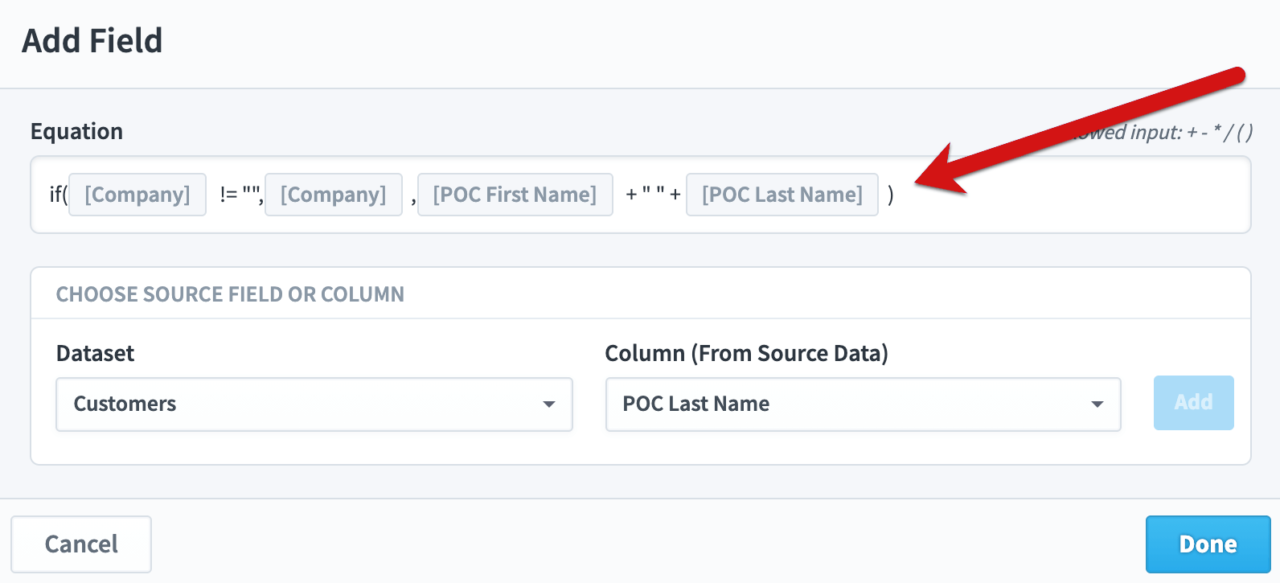Select the Customers dataset value
Image resolution: width=1280 pixels, height=583 pixels.
coord(125,404)
